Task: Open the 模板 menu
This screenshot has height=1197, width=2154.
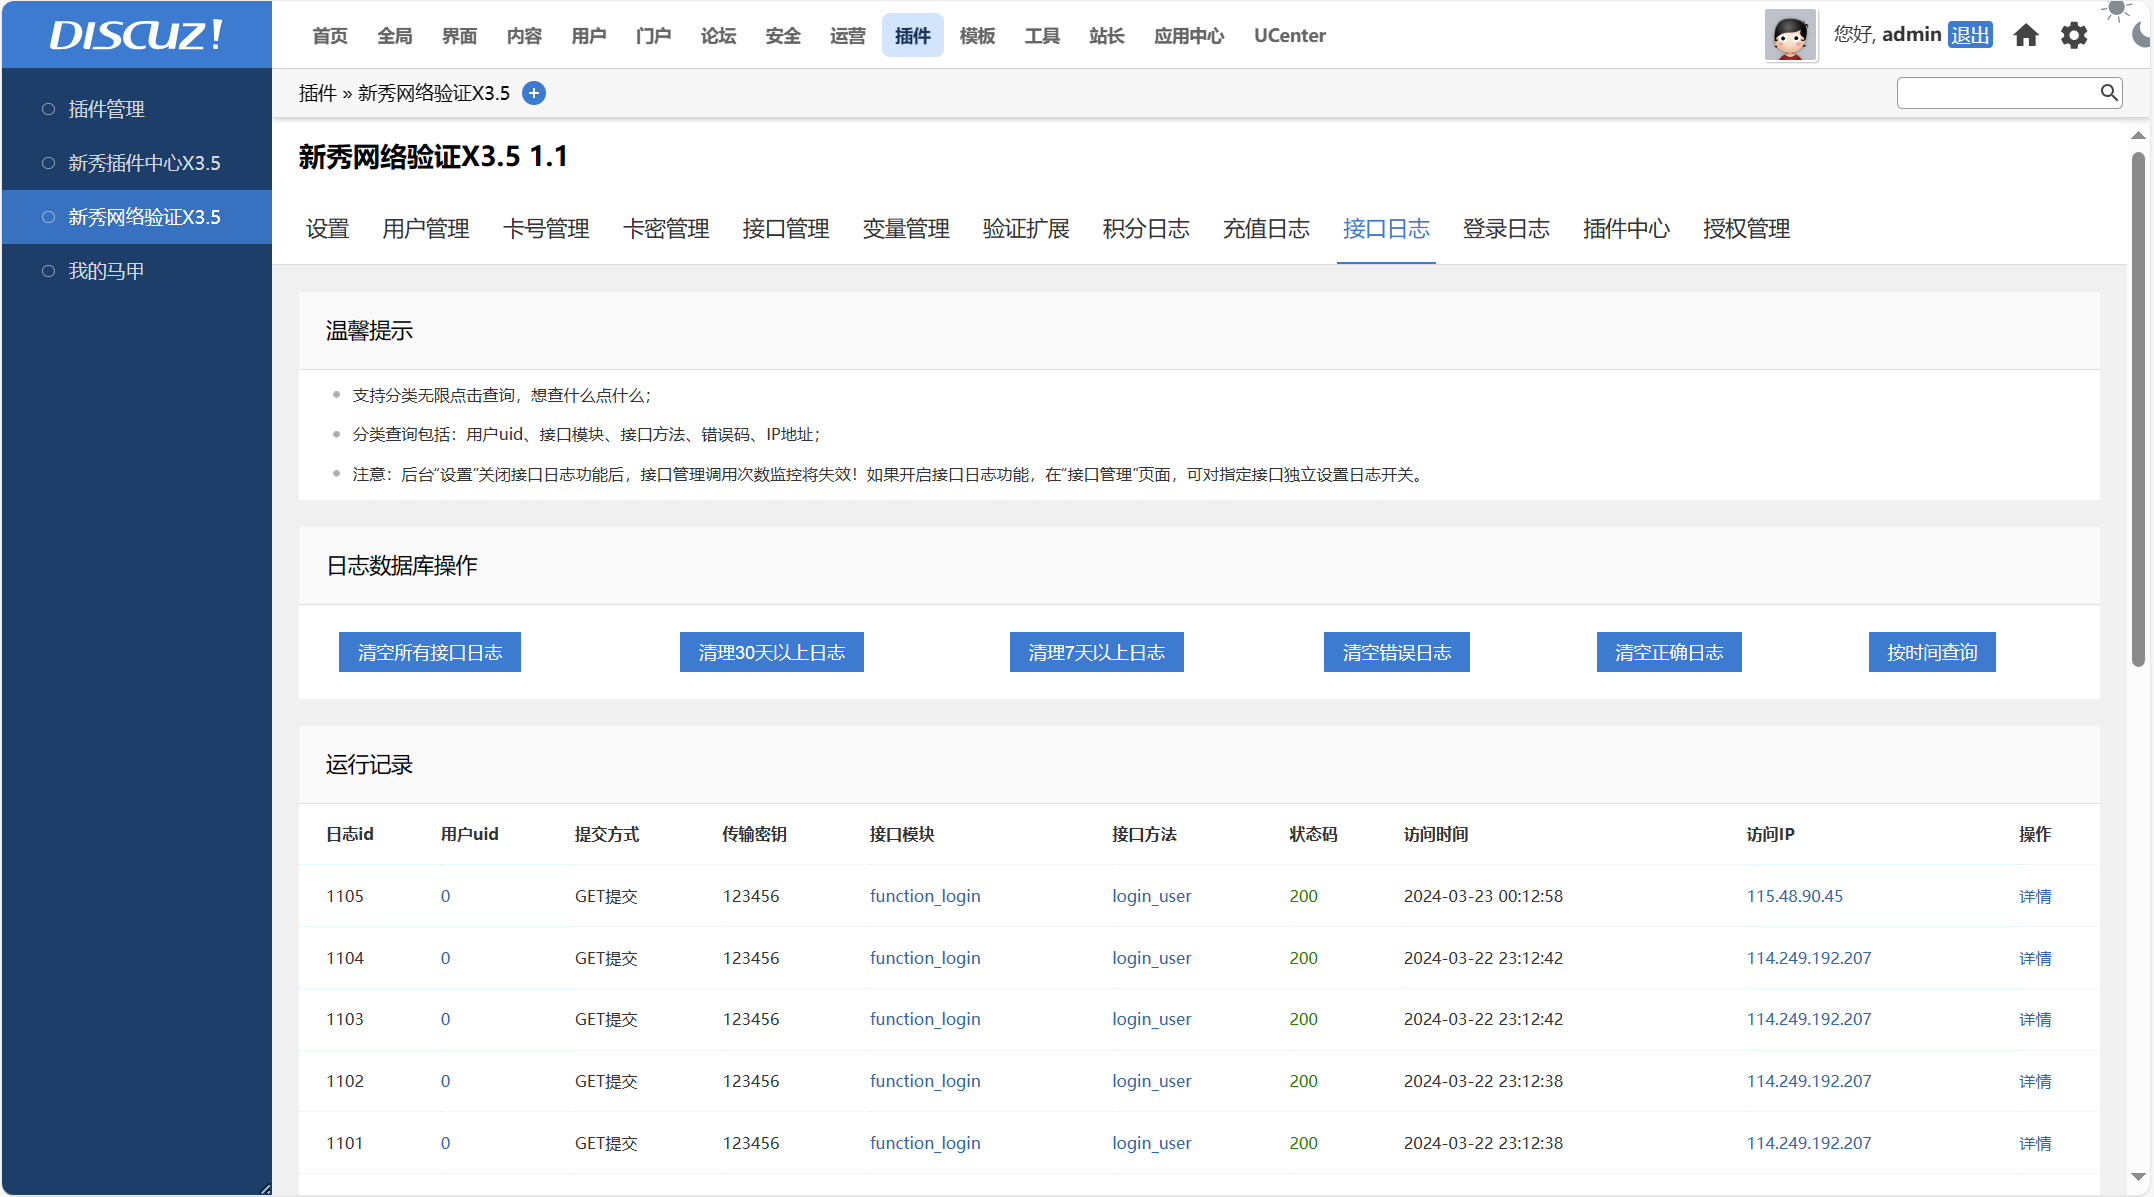Action: click(977, 36)
